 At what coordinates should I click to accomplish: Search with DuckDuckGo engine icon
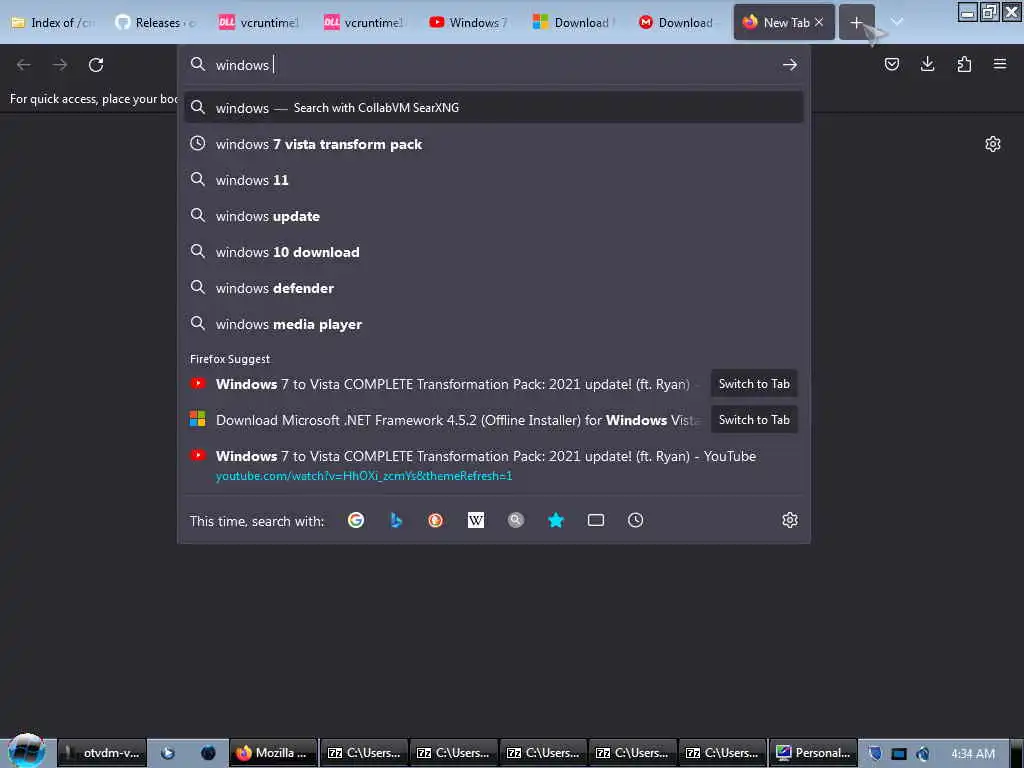pyautogui.click(x=436, y=520)
